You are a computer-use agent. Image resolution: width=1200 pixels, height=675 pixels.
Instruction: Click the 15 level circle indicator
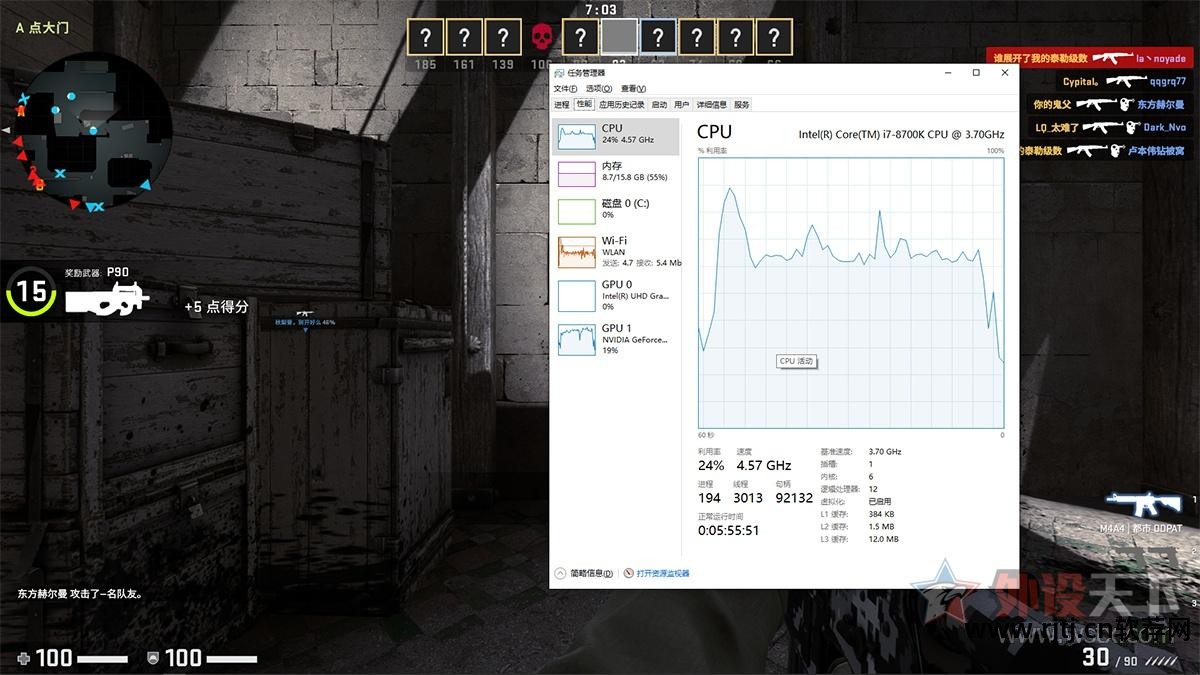click(x=31, y=291)
